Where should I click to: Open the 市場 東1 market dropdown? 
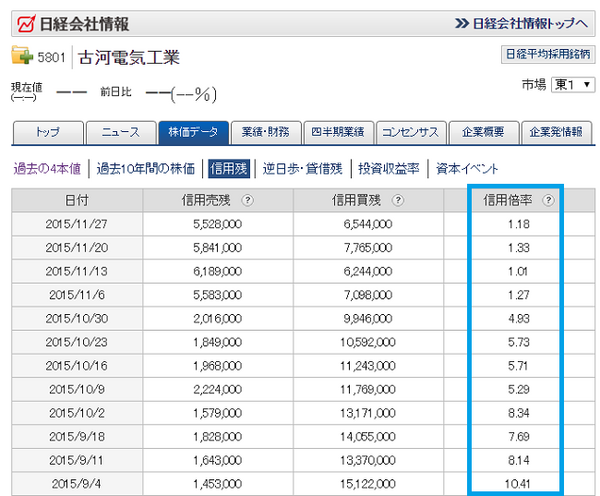pyautogui.click(x=573, y=85)
